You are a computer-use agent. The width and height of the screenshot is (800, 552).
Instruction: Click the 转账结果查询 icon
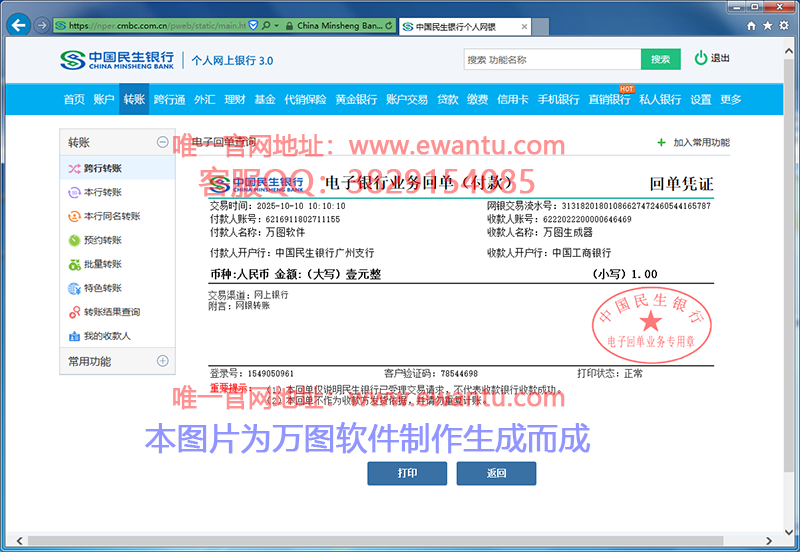pos(74,312)
